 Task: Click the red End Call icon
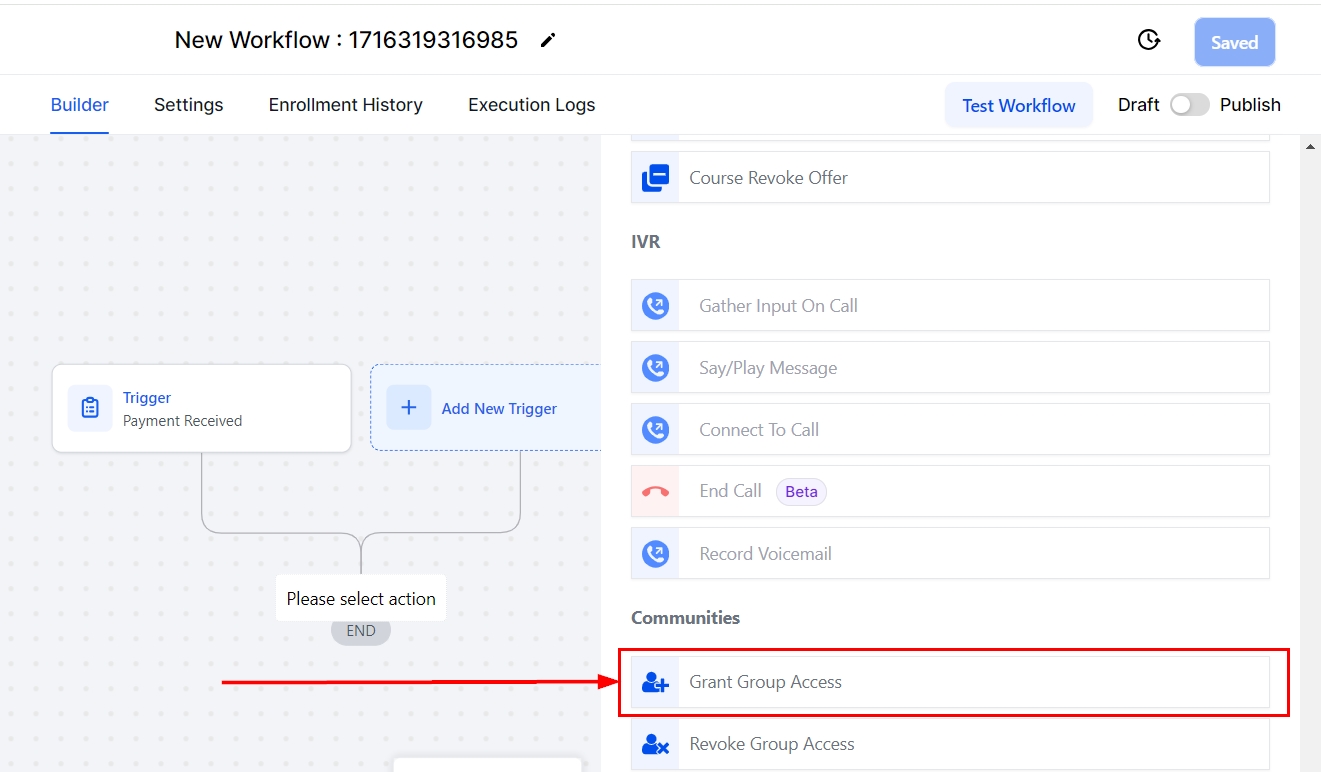click(655, 492)
